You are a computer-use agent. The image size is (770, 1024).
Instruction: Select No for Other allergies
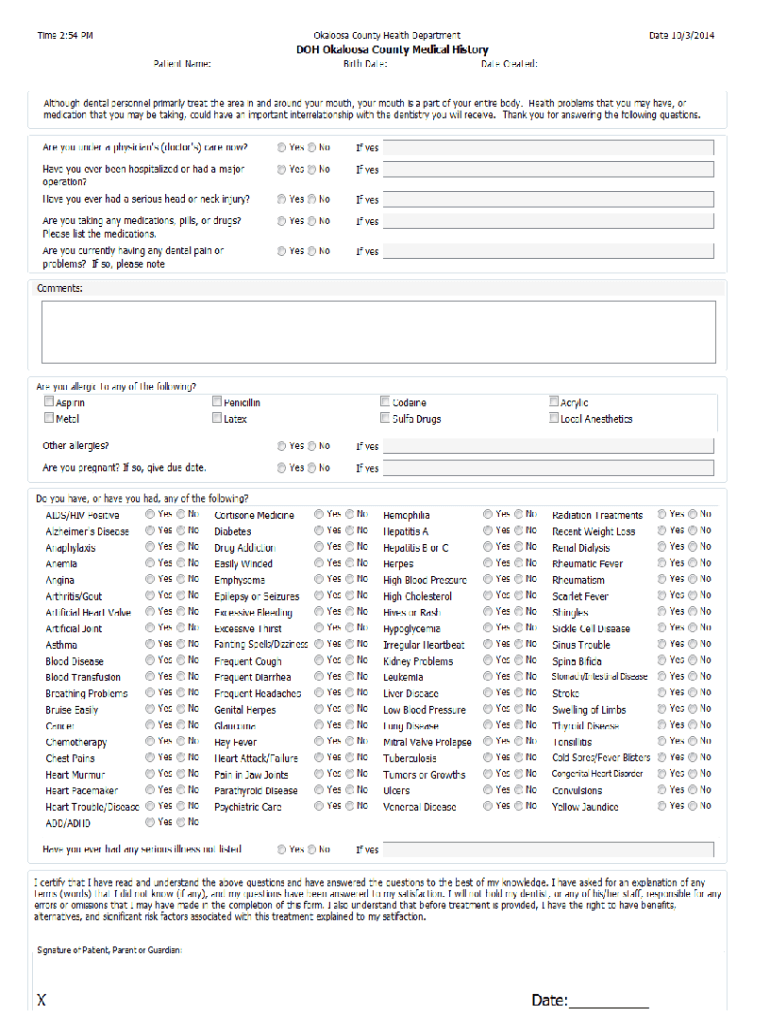coord(312,446)
